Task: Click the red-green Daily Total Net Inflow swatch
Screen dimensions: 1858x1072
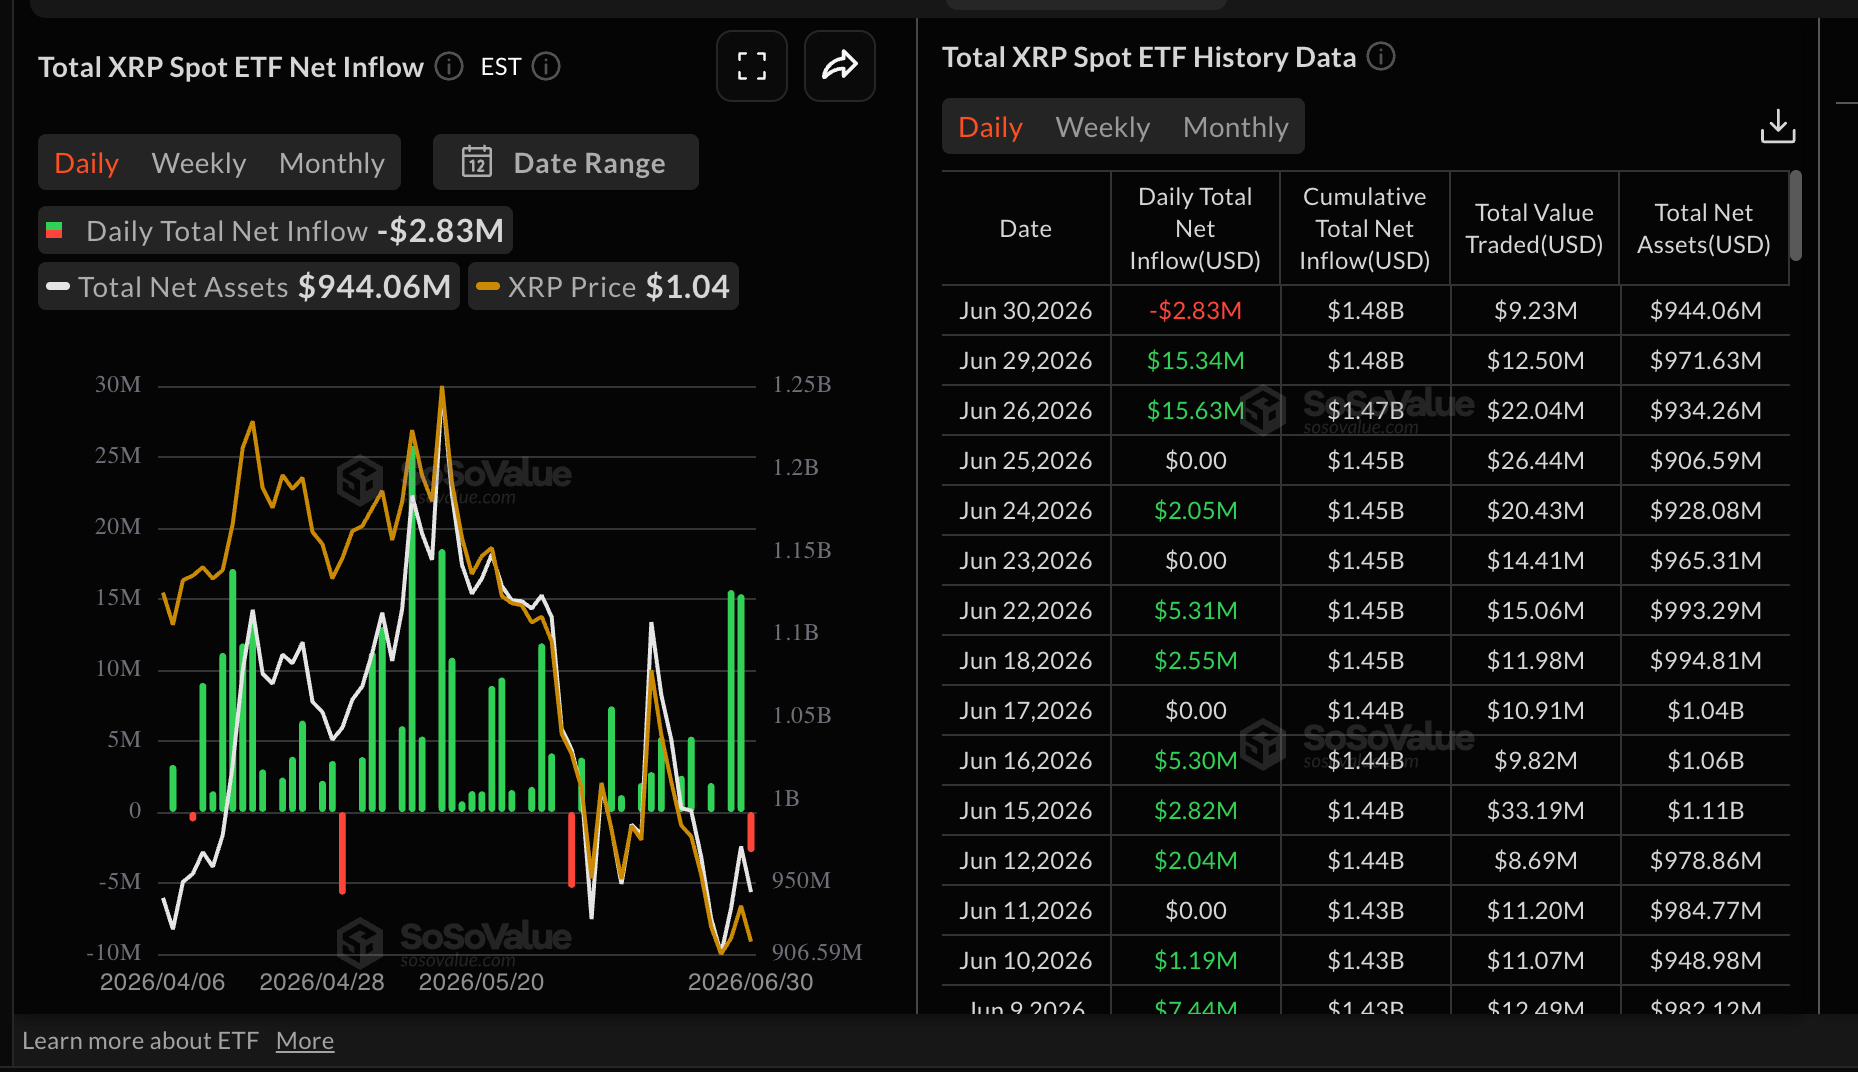Action: click(x=55, y=231)
